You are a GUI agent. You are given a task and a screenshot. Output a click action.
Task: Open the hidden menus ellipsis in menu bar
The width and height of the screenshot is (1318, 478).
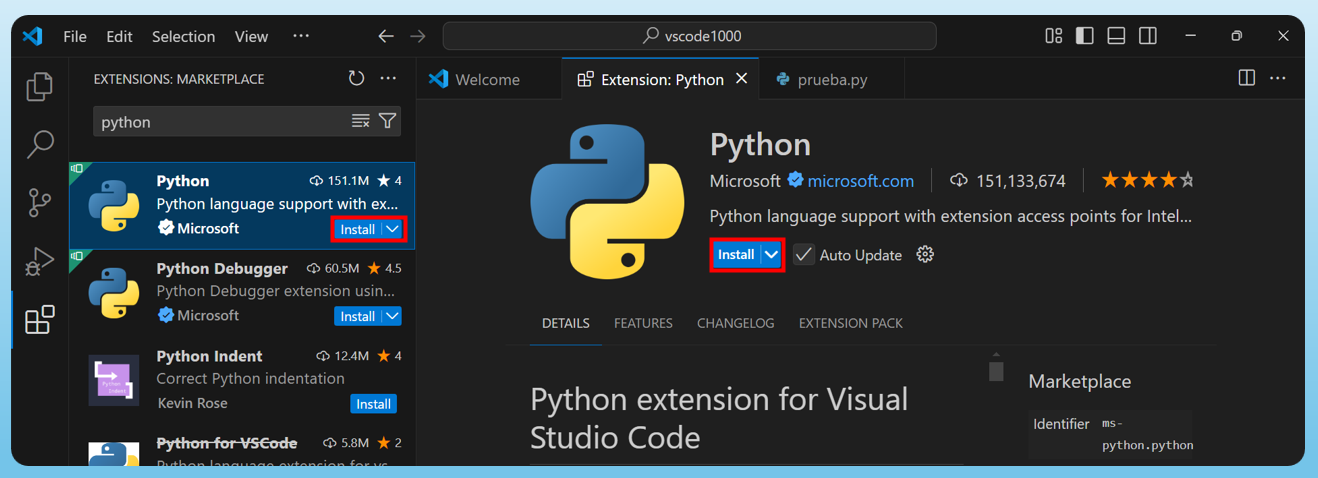(x=301, y=36)
